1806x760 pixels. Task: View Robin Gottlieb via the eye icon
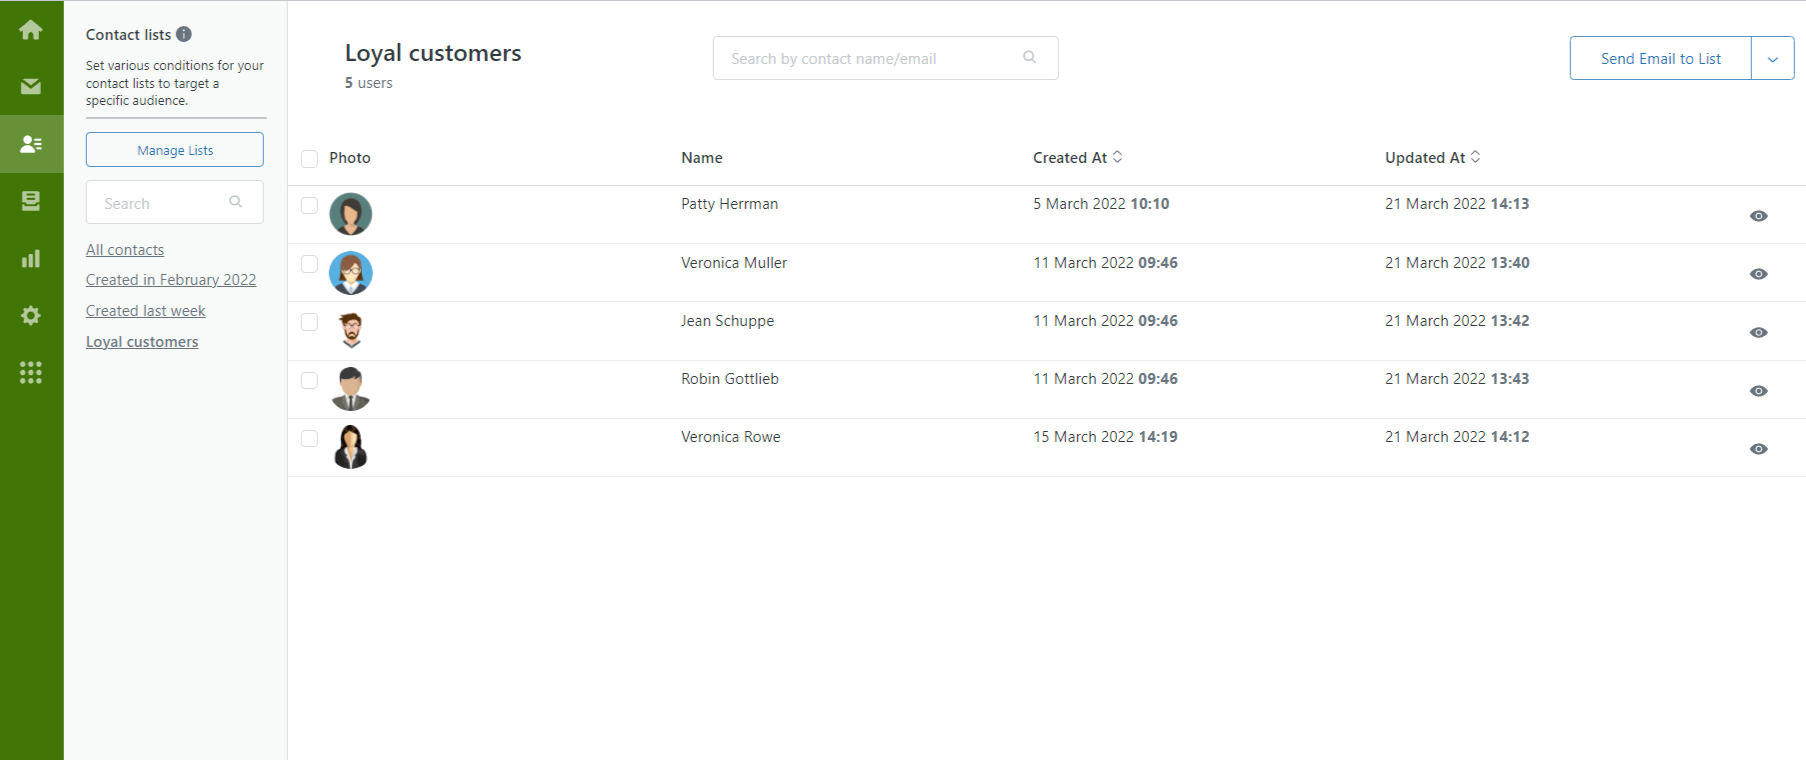[x=1759, y=391]
